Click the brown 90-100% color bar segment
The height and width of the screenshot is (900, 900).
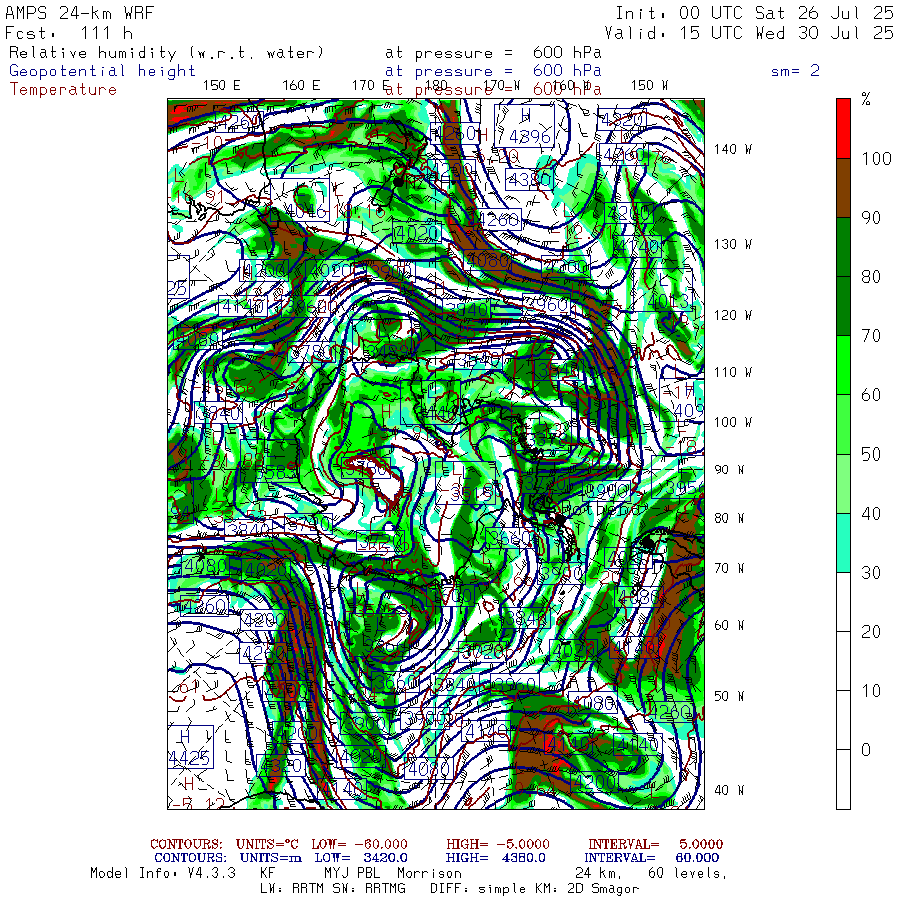click(x=843, y=188)
